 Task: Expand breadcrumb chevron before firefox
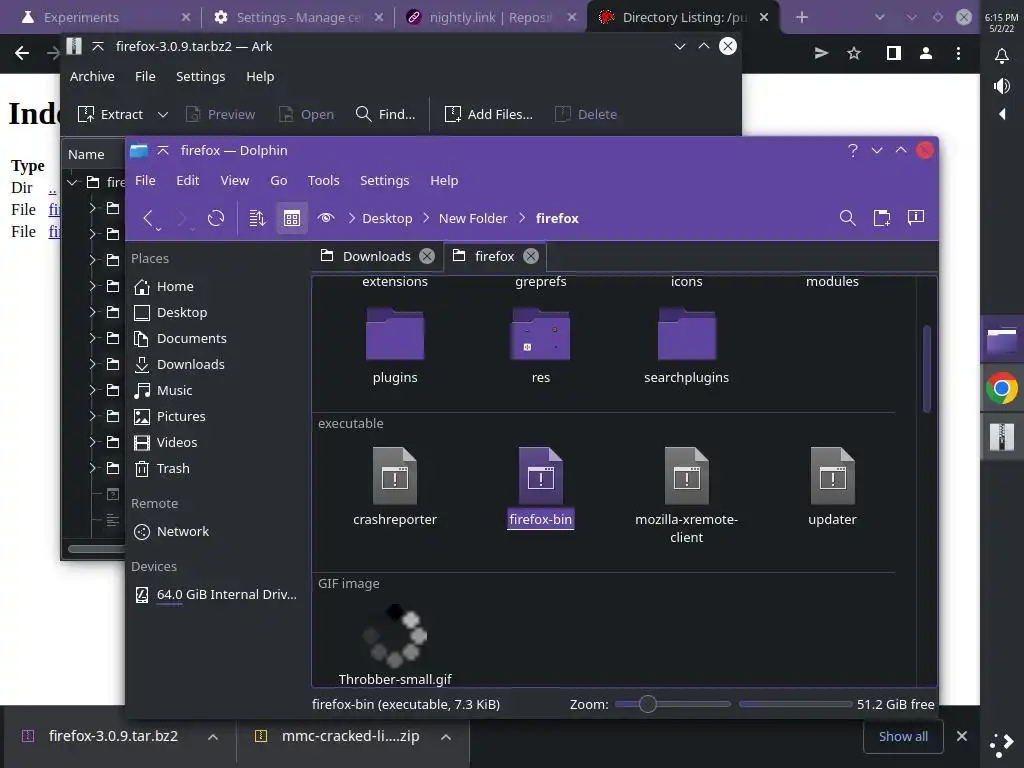[x=522, y=218]
